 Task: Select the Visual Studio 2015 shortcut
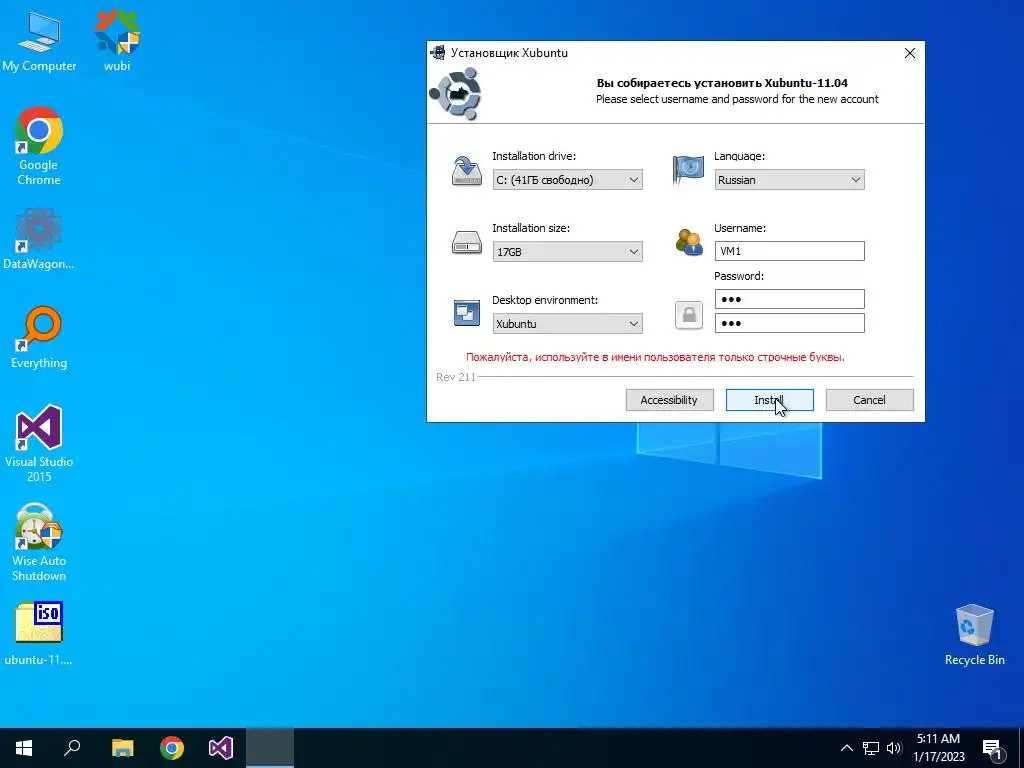39,443
